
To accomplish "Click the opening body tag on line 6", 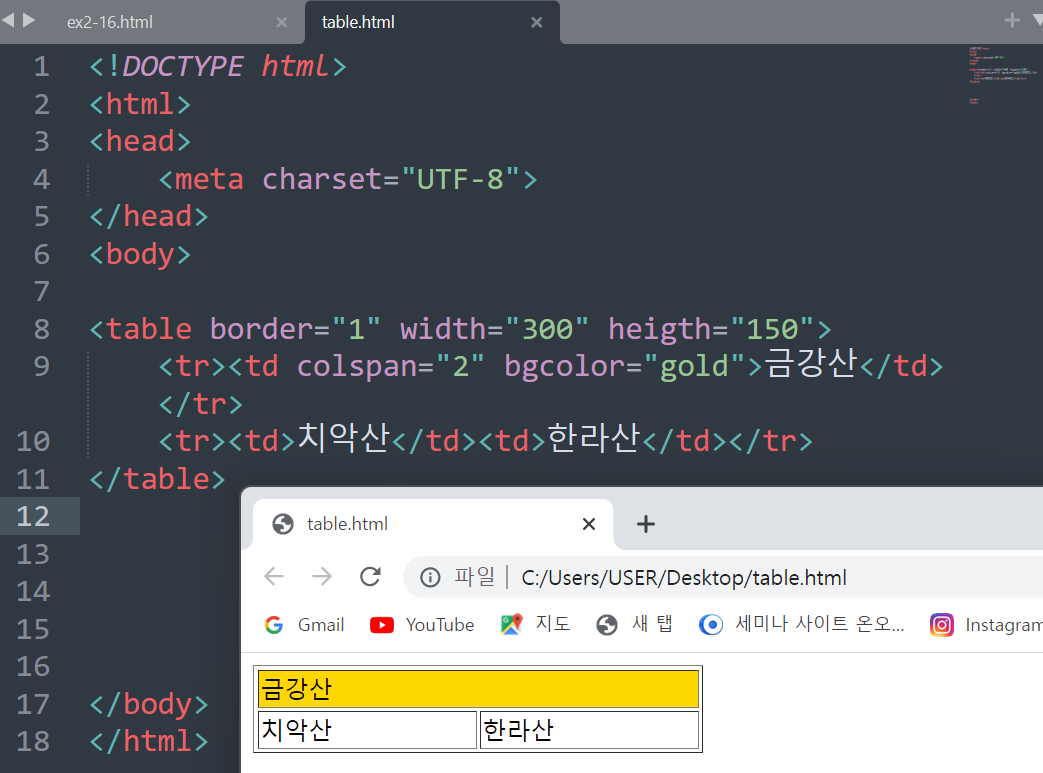I will (x=140, y=254).
